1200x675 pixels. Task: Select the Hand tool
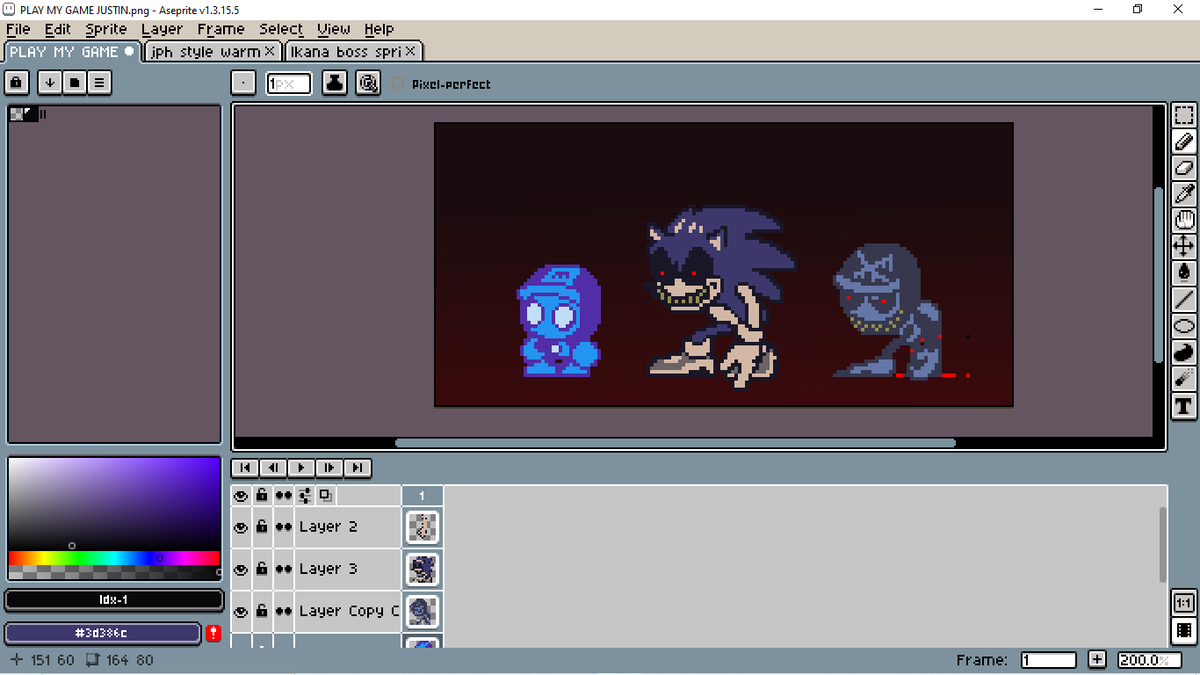tap(1183, 220)
